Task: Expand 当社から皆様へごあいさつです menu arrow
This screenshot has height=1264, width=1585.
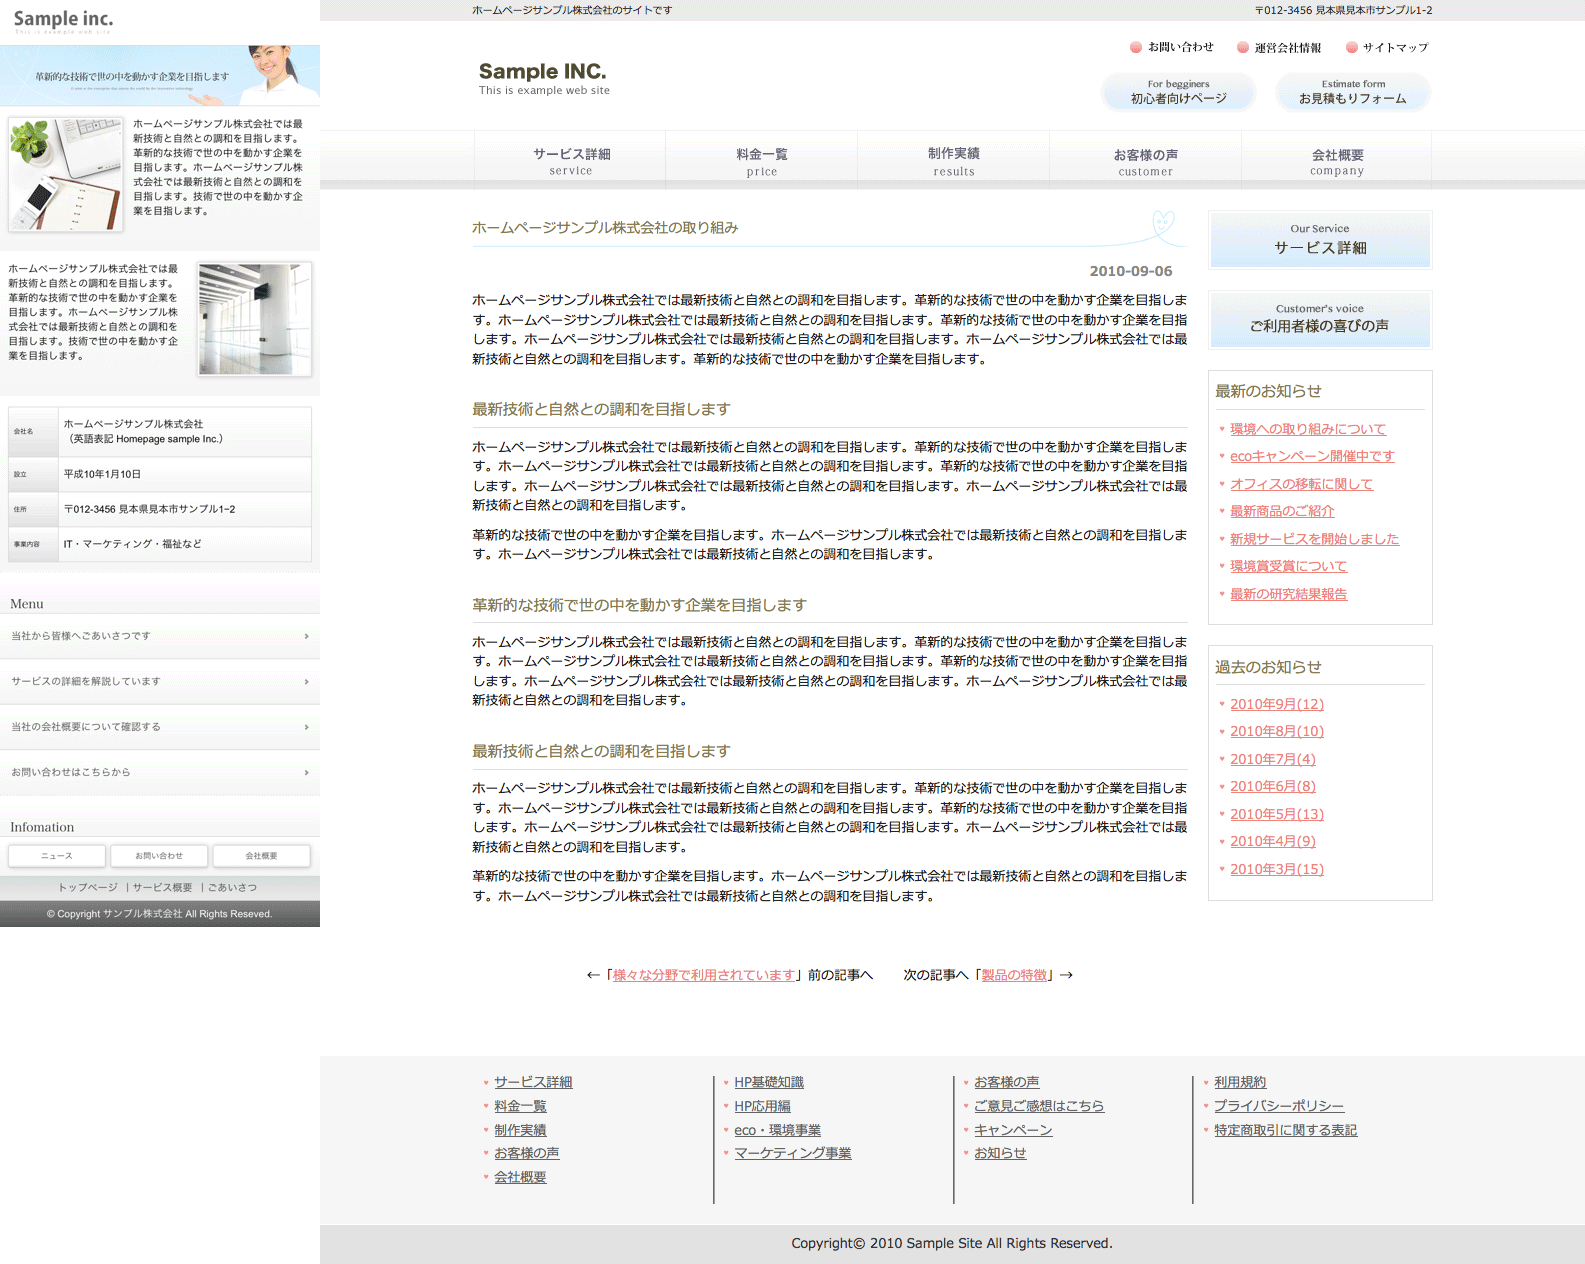Action: [x=306, y=636]
